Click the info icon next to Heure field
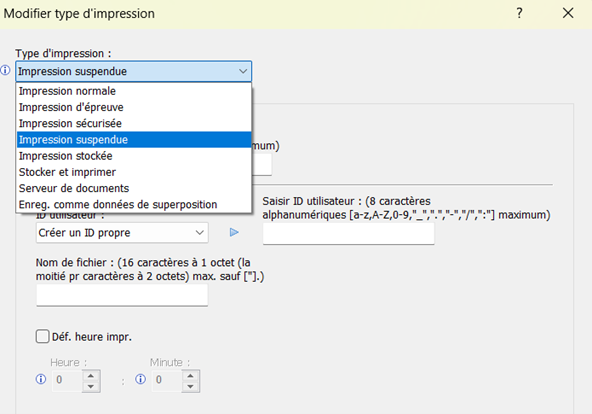This screenshot has height=414, width=592. click(41, 379)
